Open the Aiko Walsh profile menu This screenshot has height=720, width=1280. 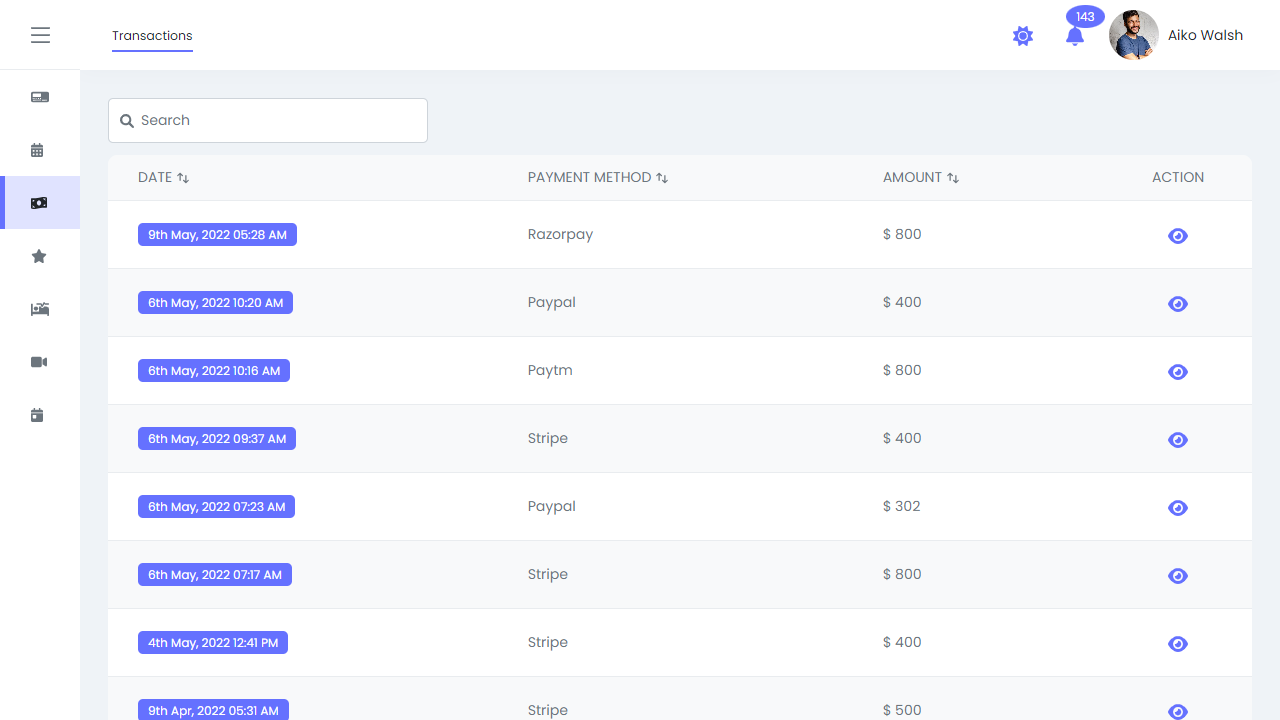1176,35
